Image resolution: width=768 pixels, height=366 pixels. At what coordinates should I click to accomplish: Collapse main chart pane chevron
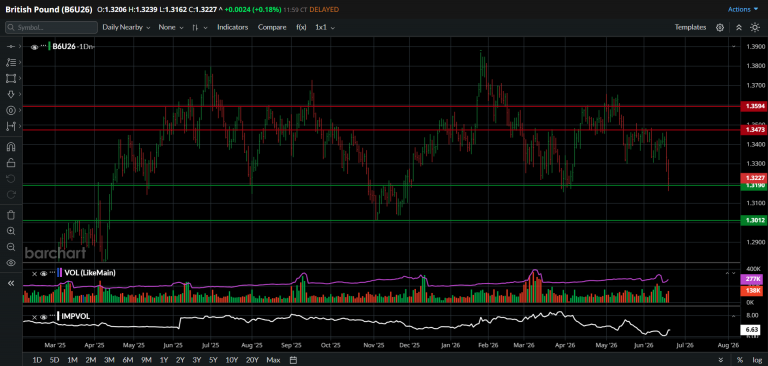pos(734,46)
